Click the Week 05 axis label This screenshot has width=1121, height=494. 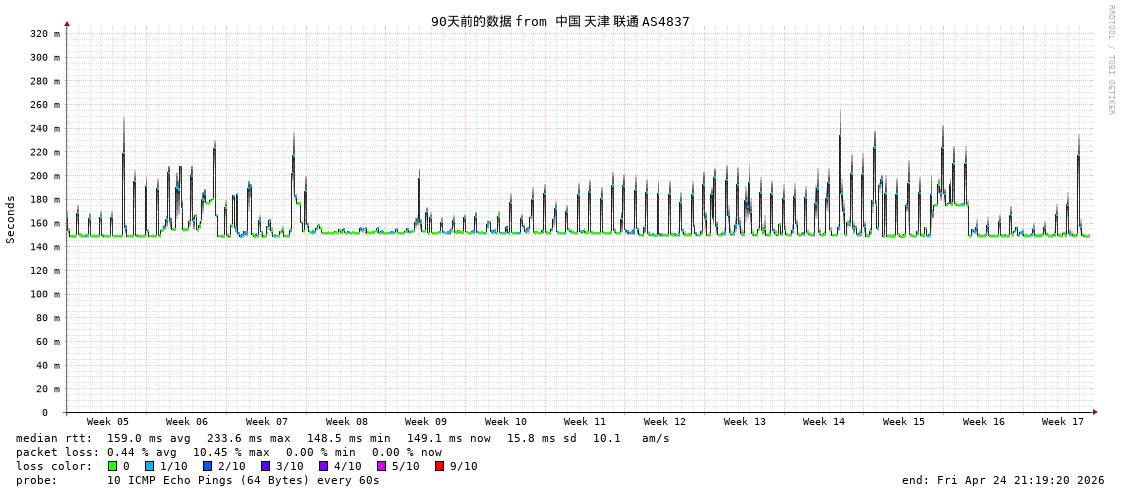107,422
